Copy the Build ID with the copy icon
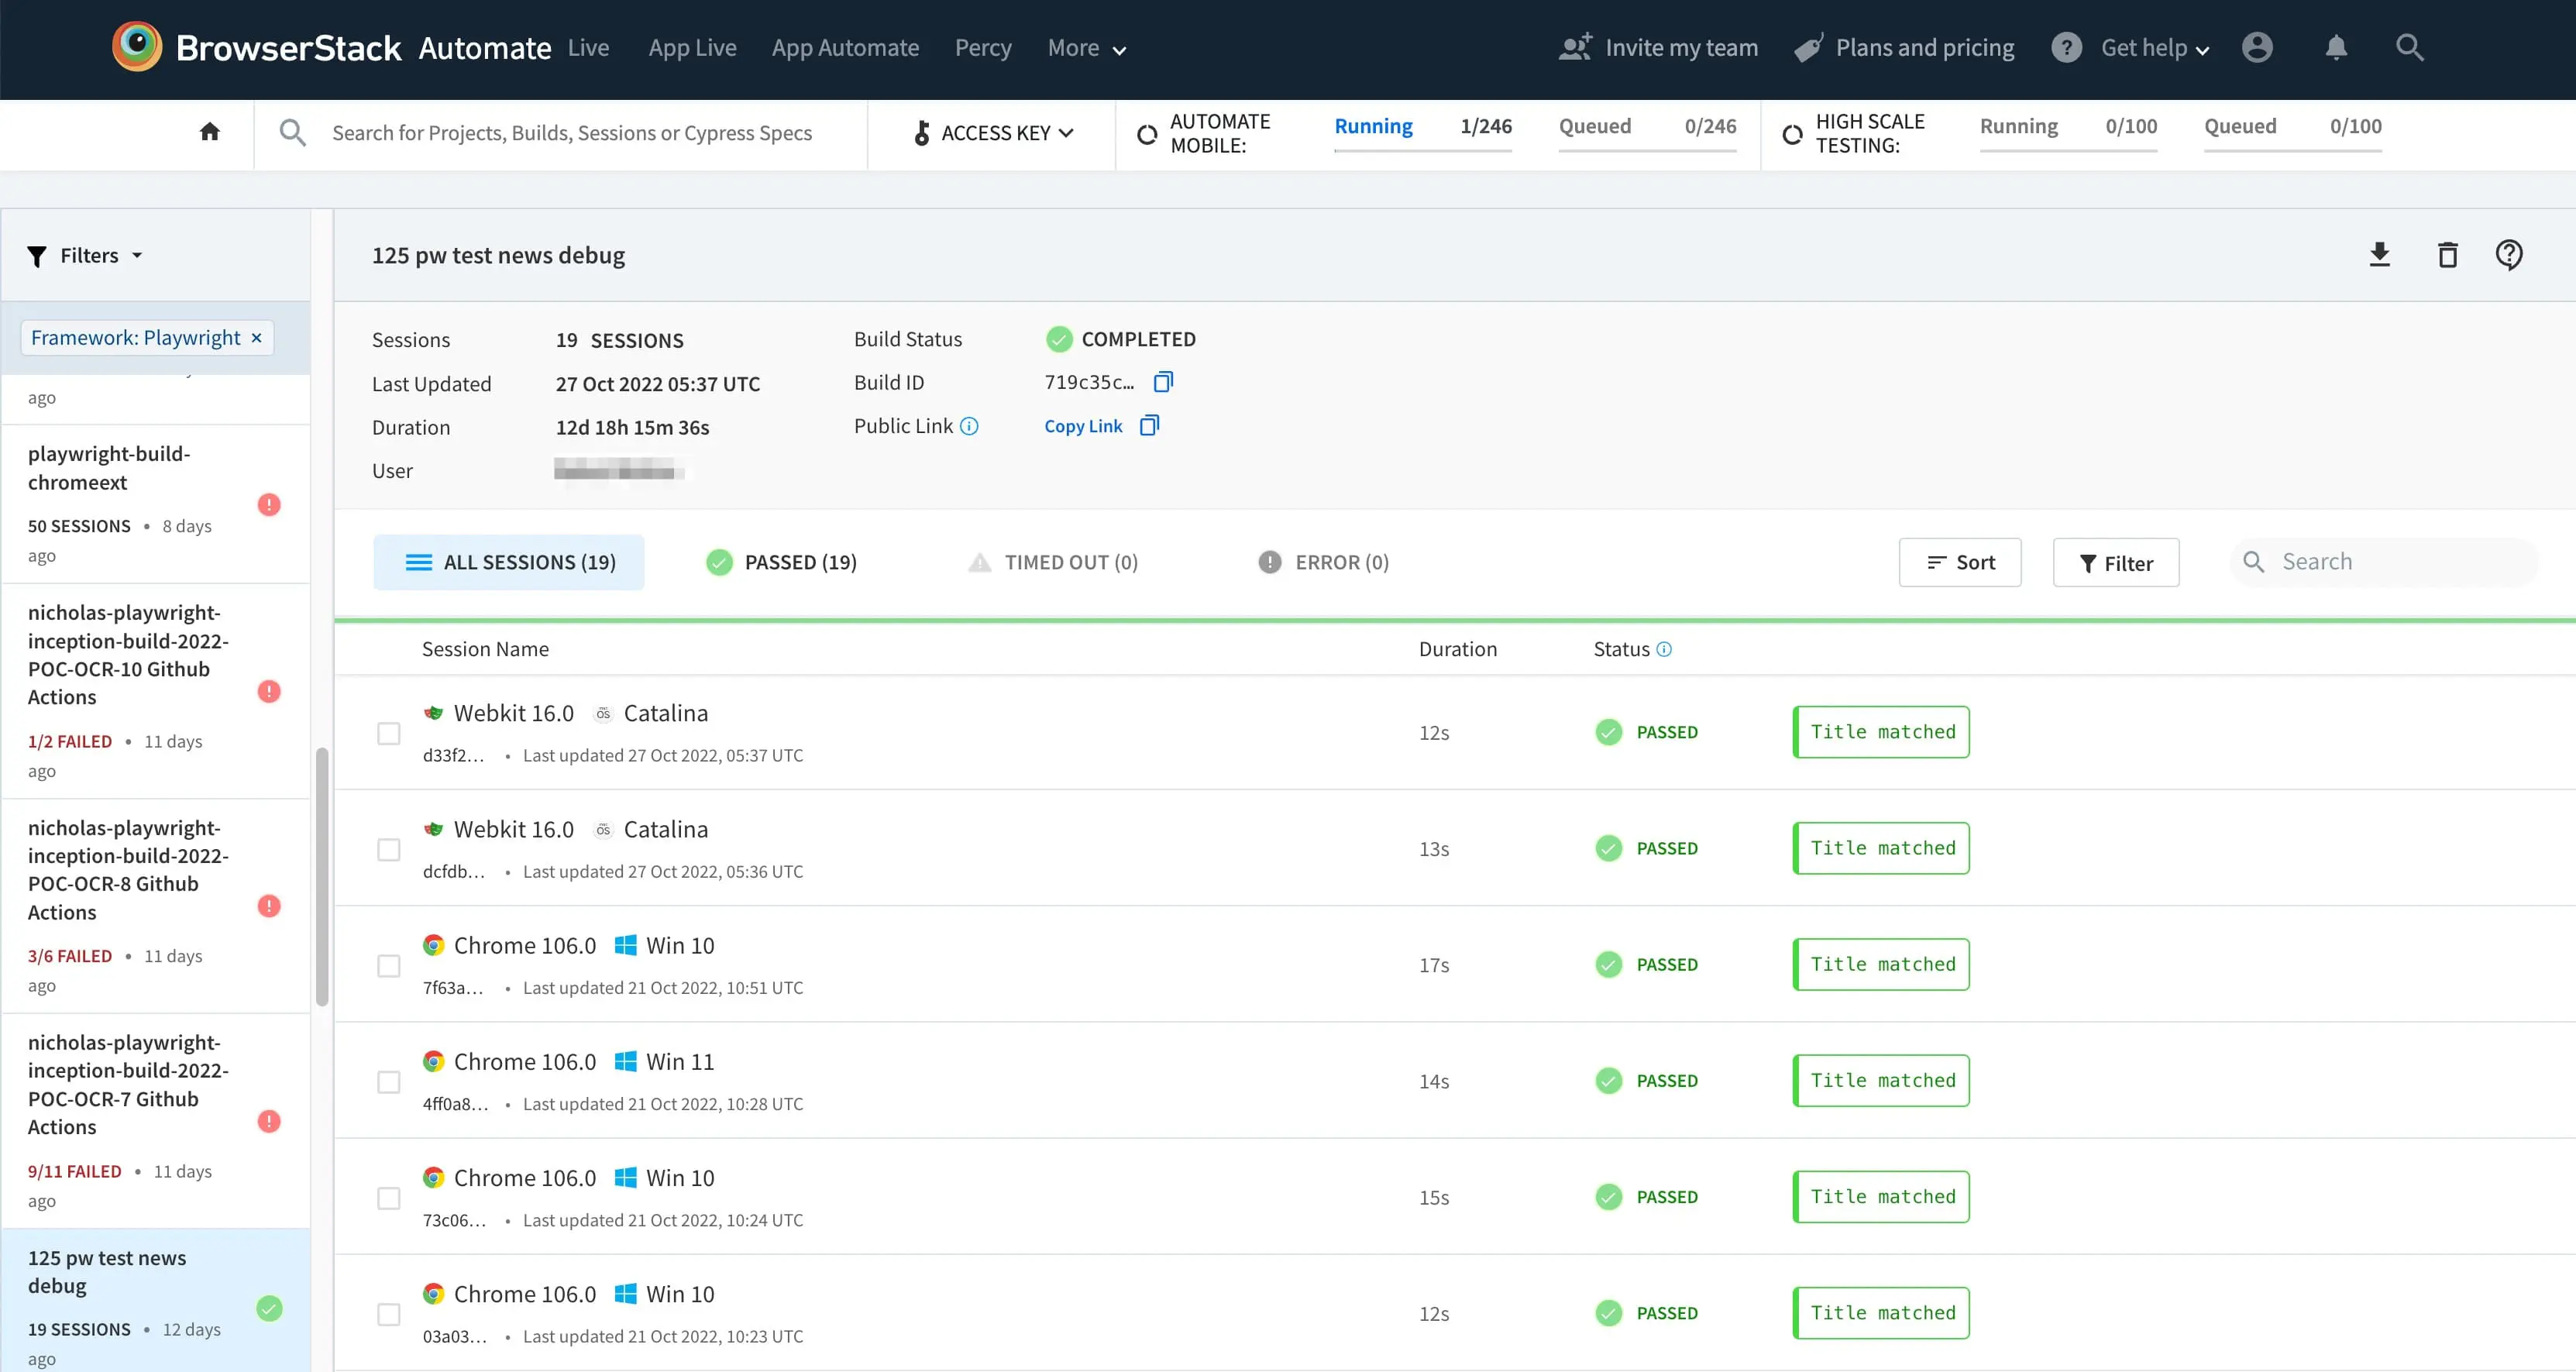The width and height of the screenshot is (2576, 1372). point(1163,382)
